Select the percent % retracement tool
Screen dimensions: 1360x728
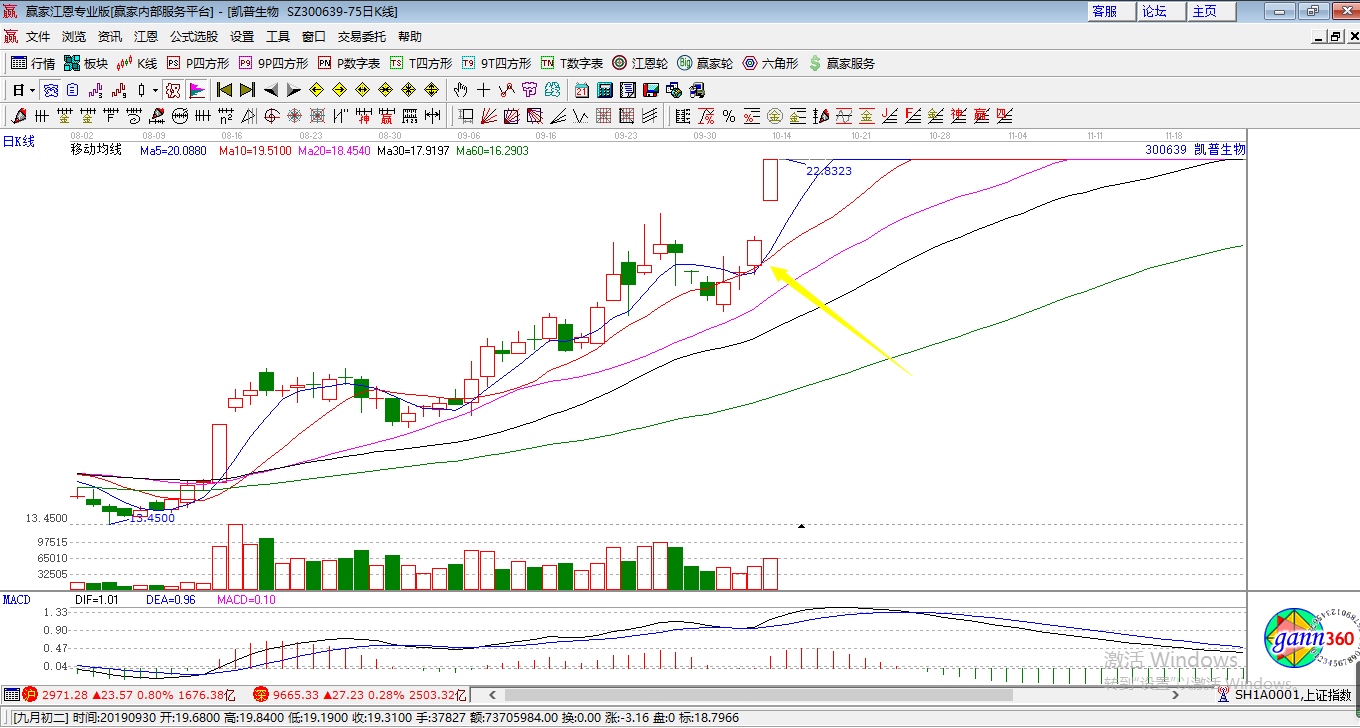(728, 115)
